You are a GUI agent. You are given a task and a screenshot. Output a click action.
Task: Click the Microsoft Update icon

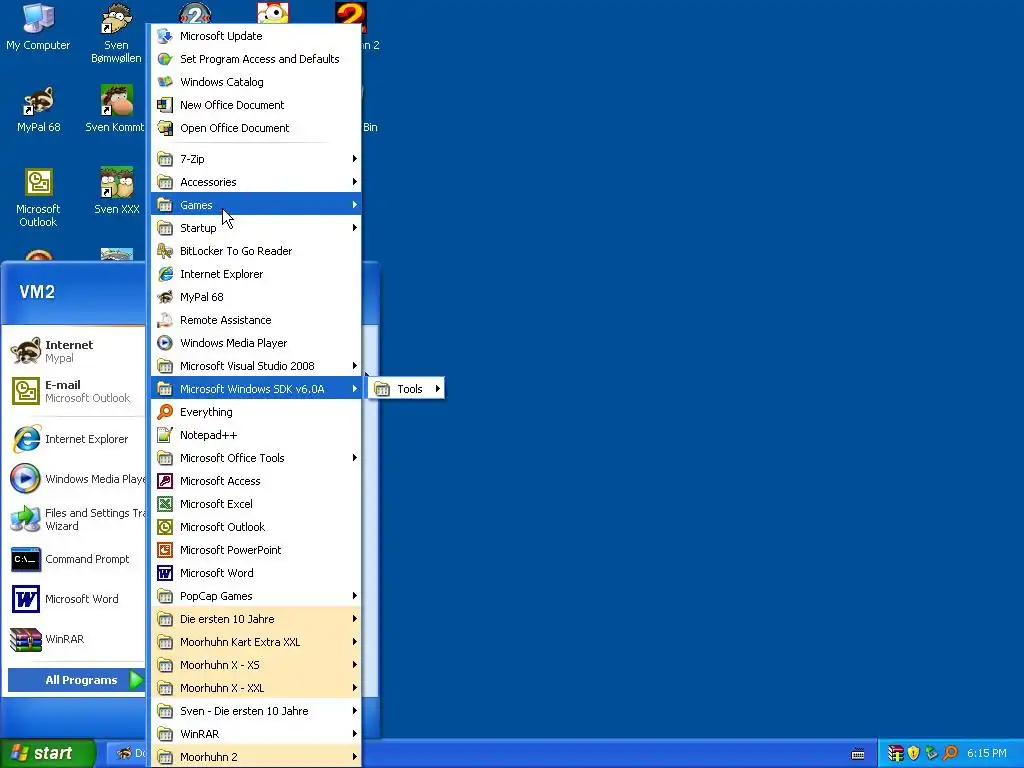coord(165,36)
